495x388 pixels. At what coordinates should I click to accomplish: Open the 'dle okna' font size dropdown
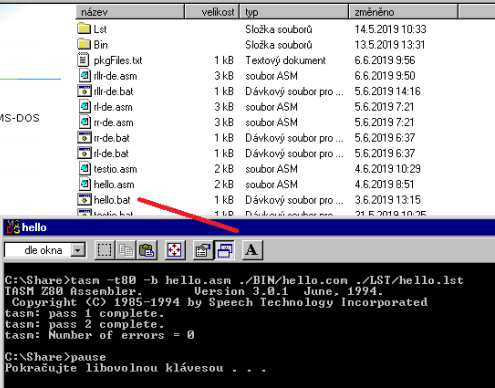point(78,250)
